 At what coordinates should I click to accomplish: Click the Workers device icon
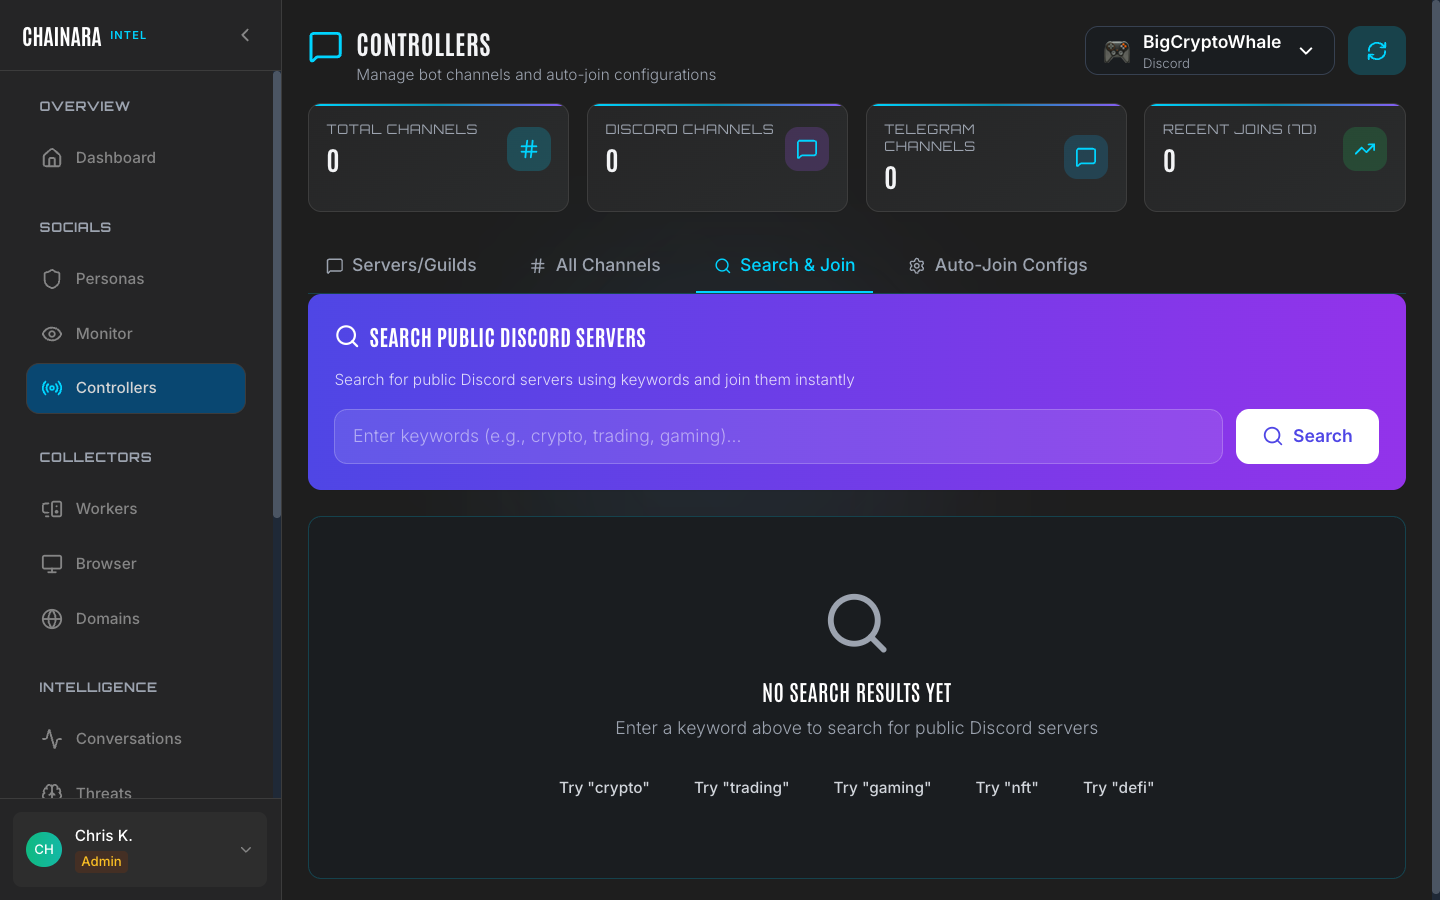point(52,509)
